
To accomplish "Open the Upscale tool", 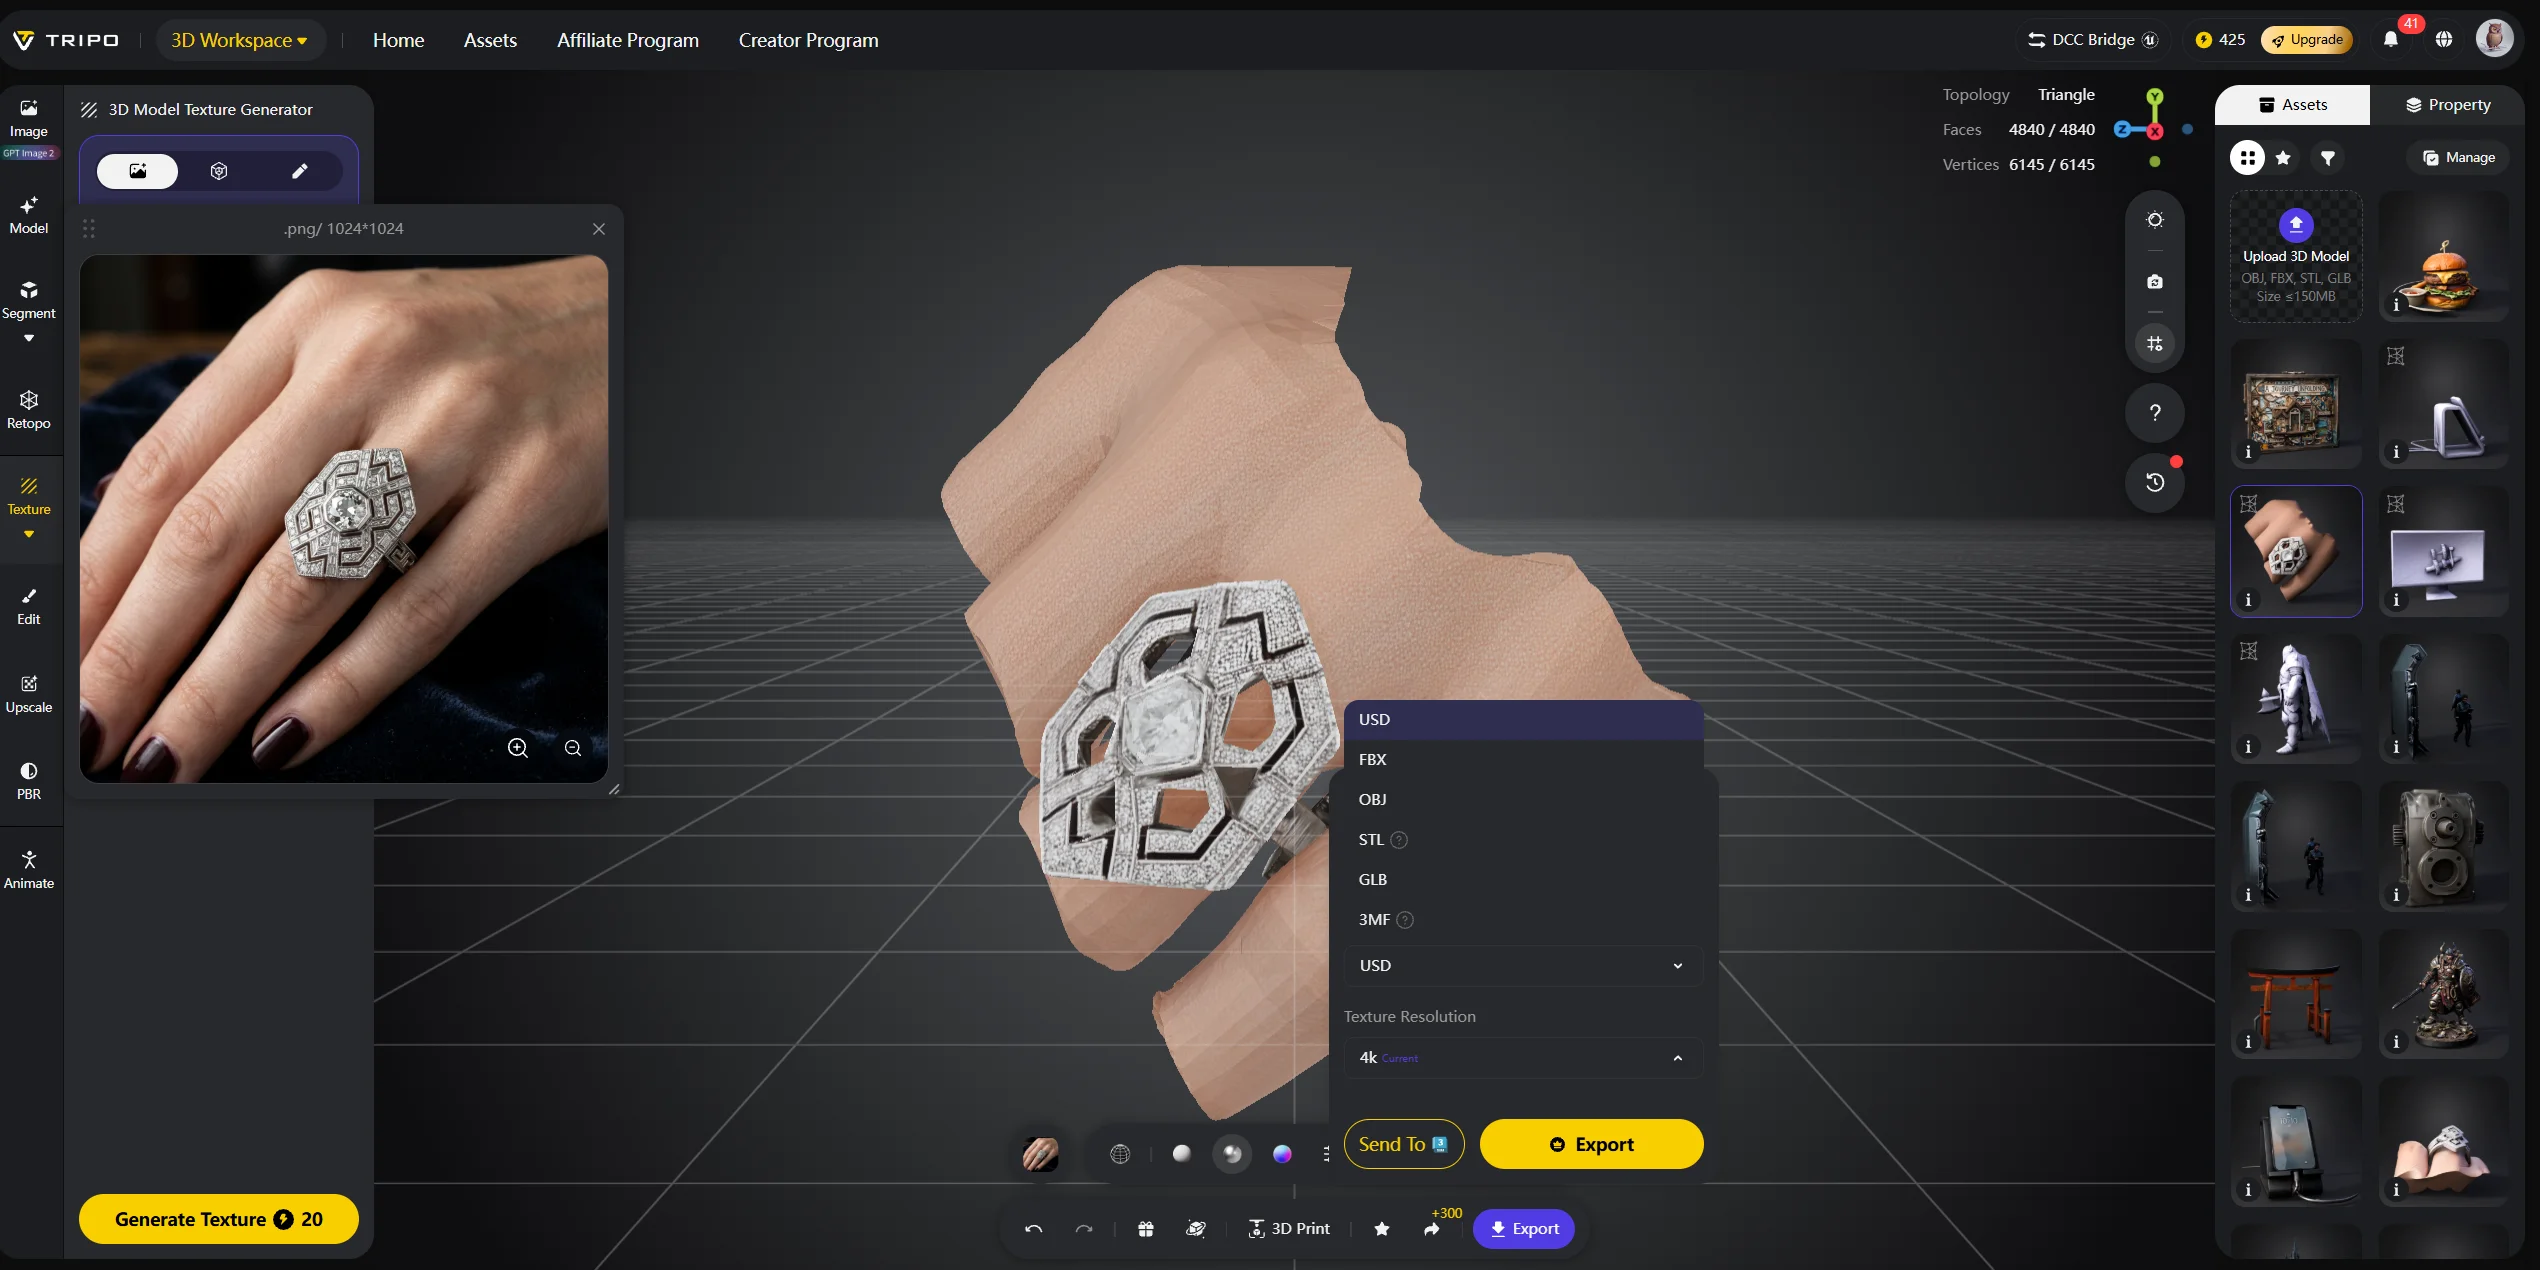I will coord(29,694).
